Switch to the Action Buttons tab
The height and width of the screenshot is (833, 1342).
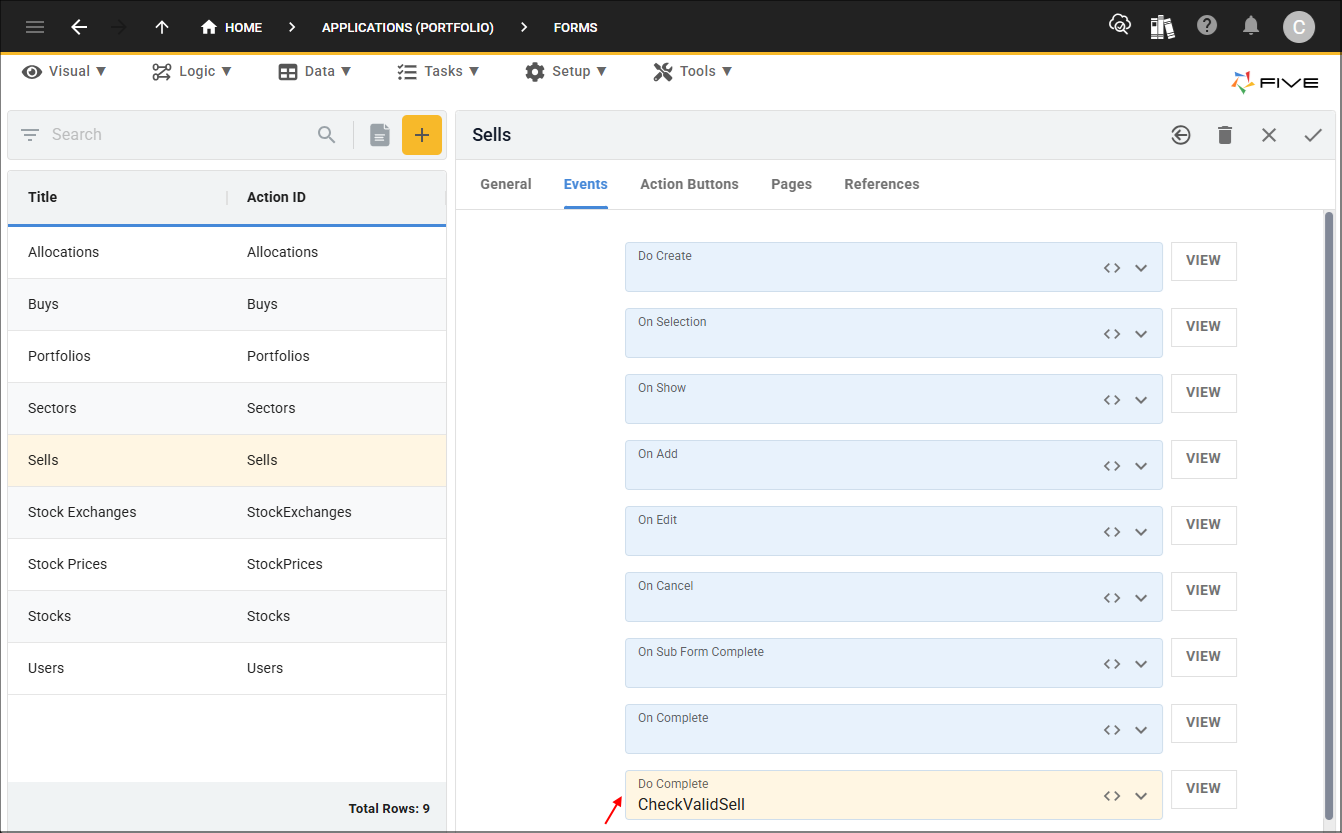pyautogui.click(x=689, y=184)
